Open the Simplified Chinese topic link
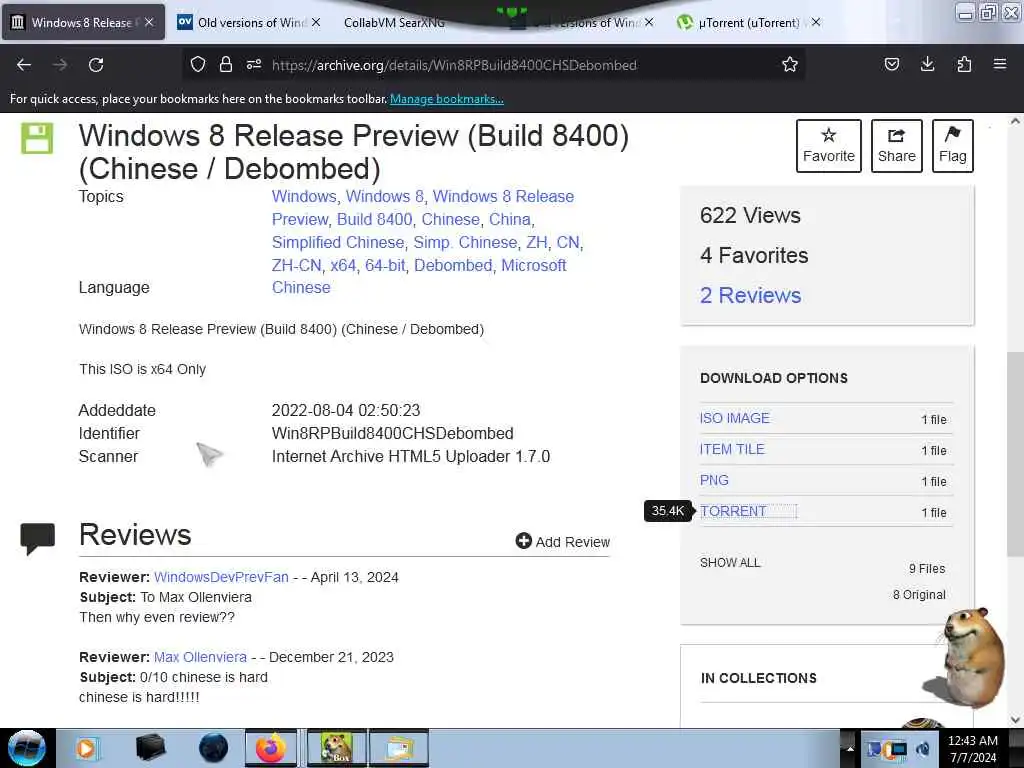Viewport: 1024px width, 768px height. tap(338, 242)
